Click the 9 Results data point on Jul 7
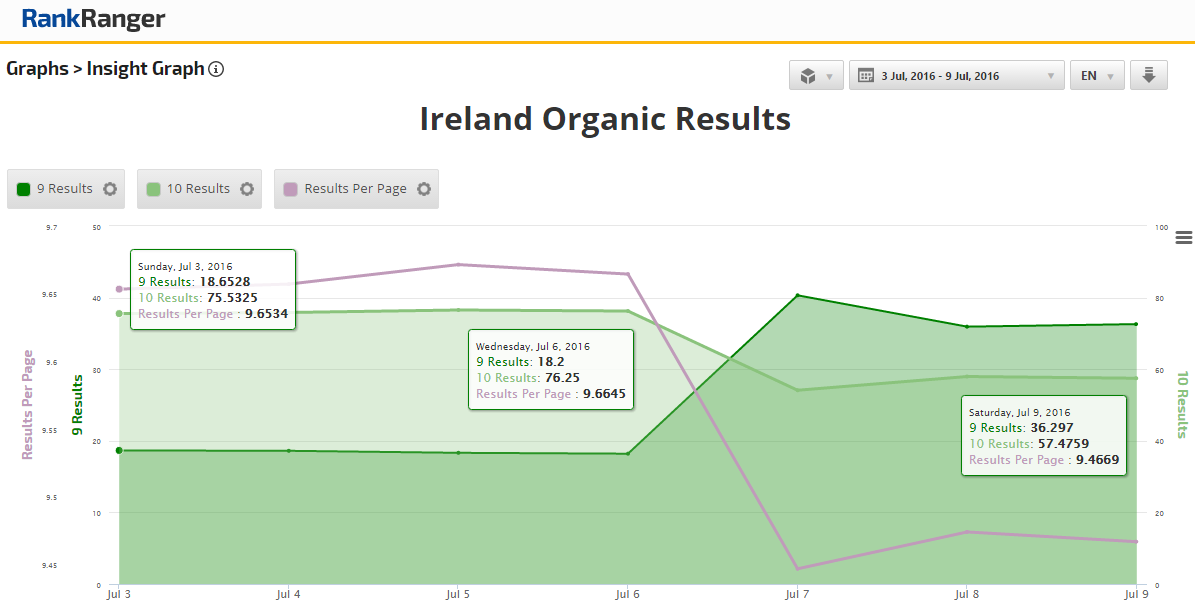Viewport: 1195px width, 609px height. (x=797, y=295)
